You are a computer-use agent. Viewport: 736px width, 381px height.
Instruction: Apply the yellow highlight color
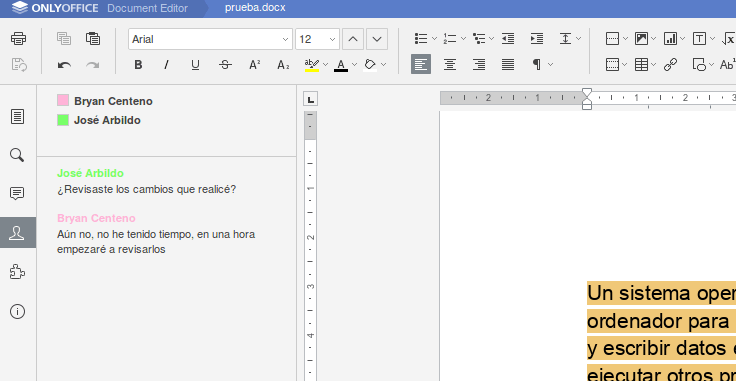click(x=312, y=65)
